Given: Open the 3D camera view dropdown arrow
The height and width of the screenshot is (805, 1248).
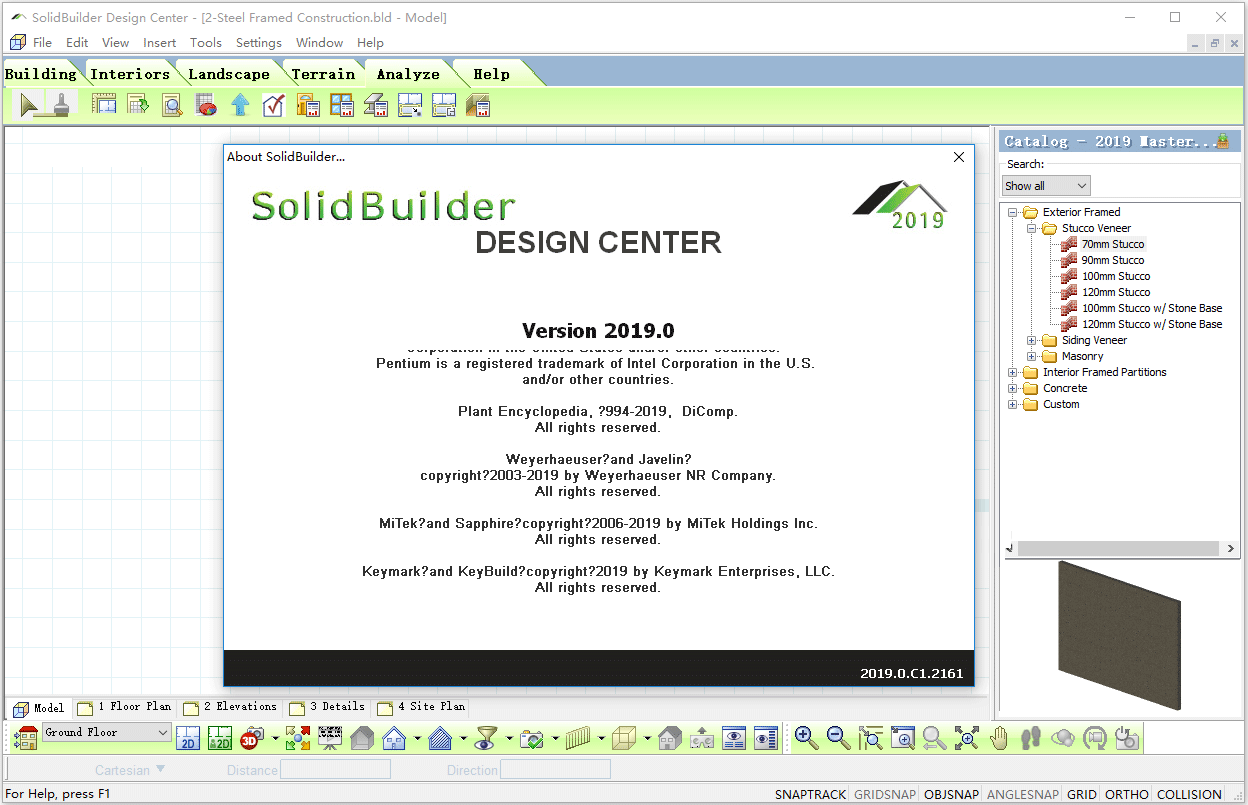Looking at the screenshot, I should pyautogui.click(x=275, y=740).
